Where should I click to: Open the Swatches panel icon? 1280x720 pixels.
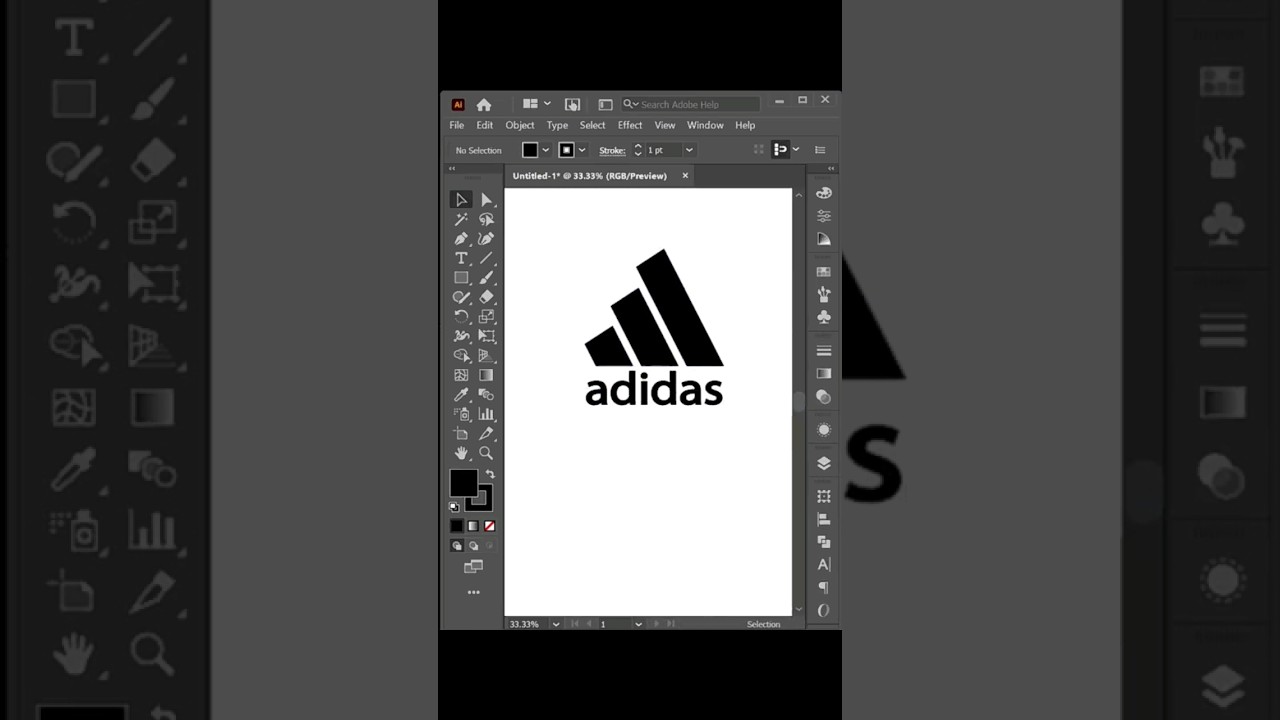(x=824, y=271)
